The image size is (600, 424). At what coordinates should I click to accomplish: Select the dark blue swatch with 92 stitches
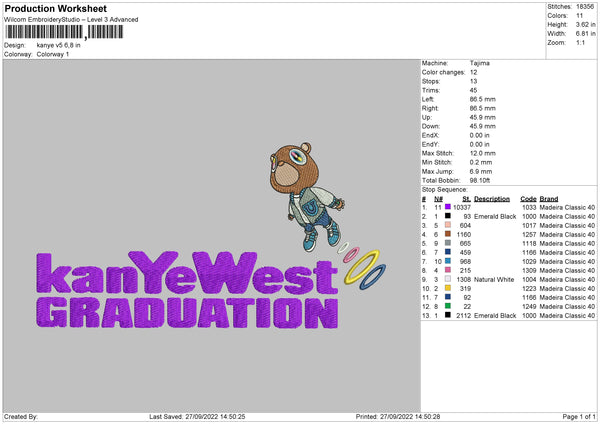(x=448, y=297)
